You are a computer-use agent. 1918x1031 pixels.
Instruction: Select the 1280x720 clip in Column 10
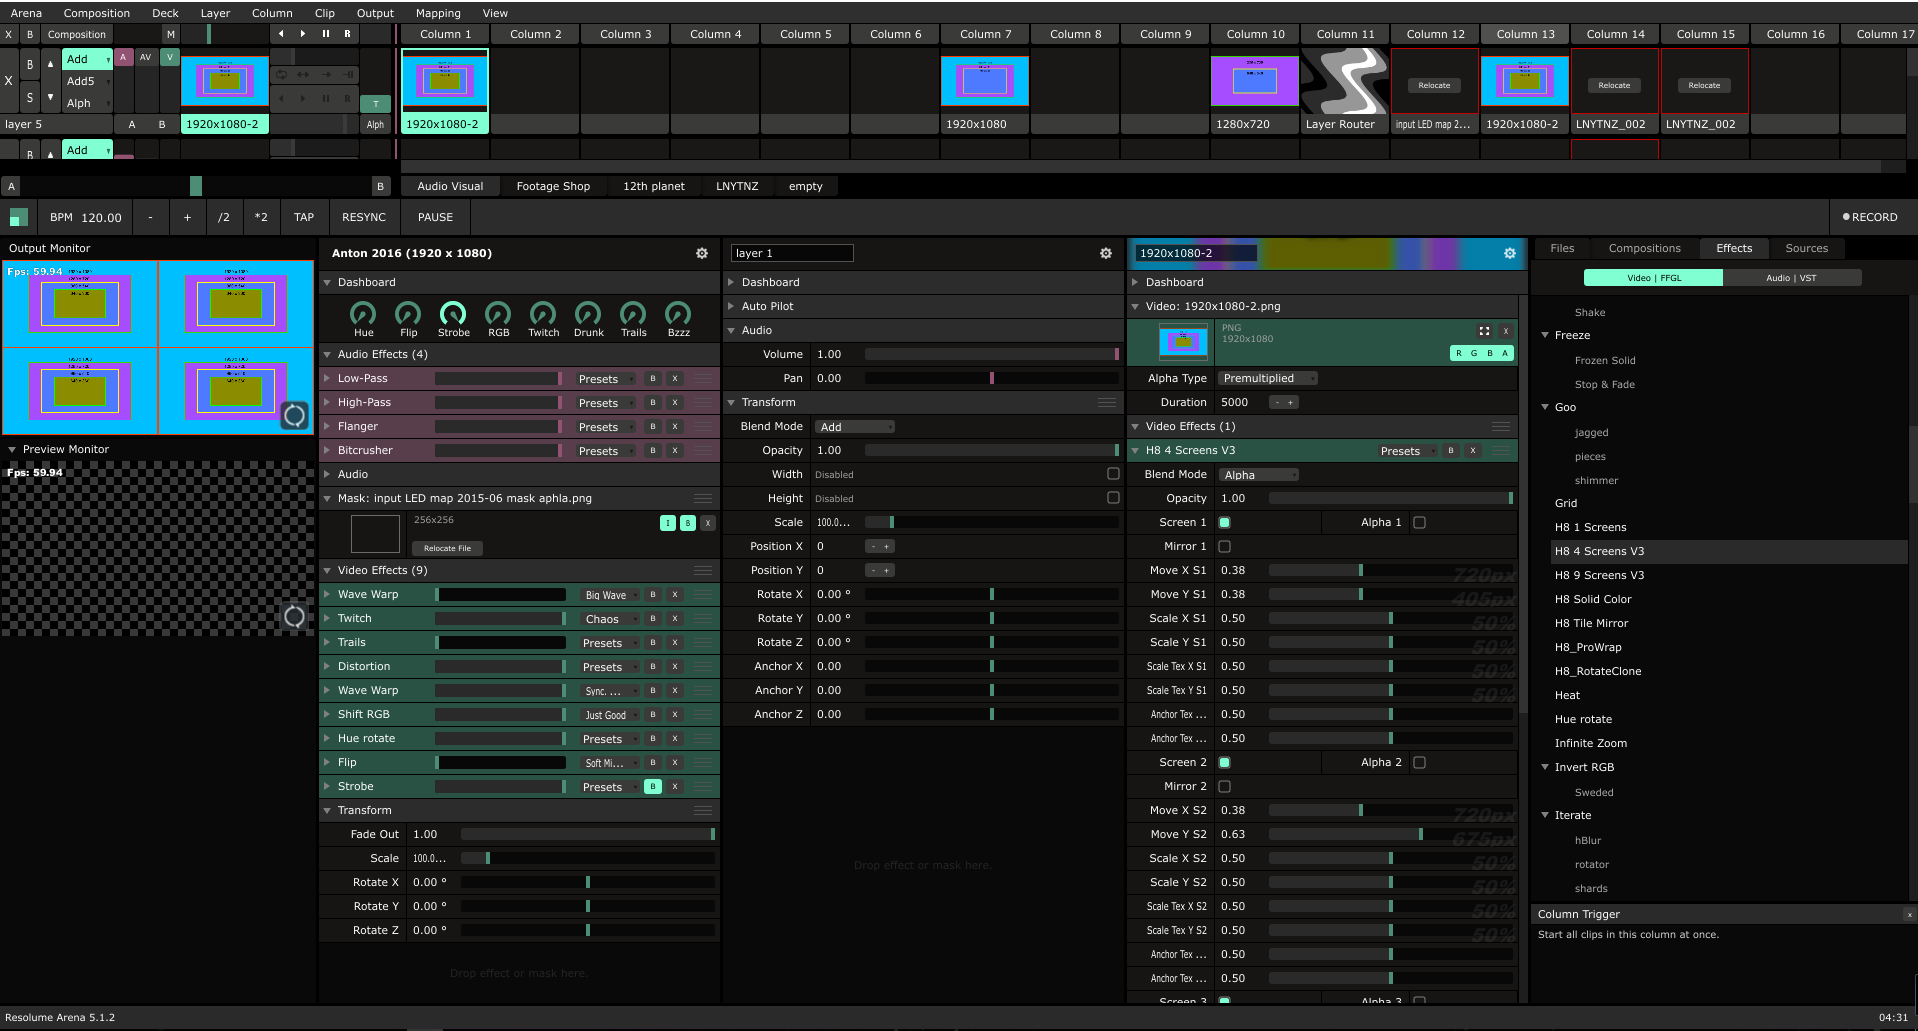pos(1255,82)
